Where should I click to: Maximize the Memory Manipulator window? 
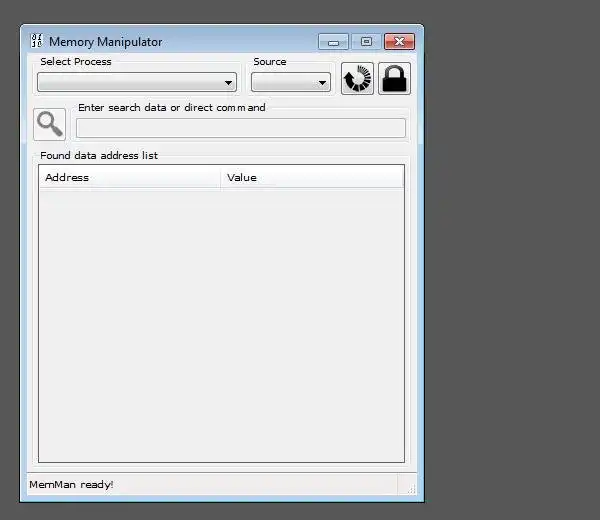pos(366,42)
